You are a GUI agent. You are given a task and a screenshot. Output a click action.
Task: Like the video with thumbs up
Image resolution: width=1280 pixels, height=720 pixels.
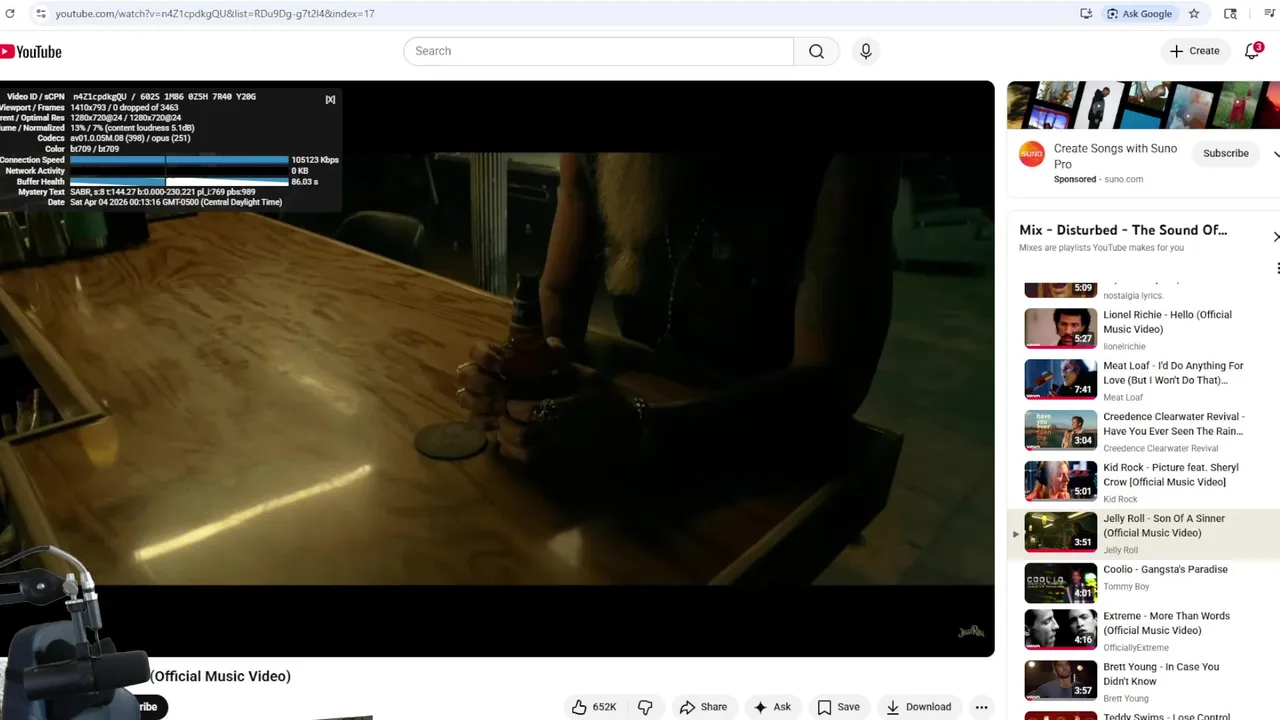(594, 707)
